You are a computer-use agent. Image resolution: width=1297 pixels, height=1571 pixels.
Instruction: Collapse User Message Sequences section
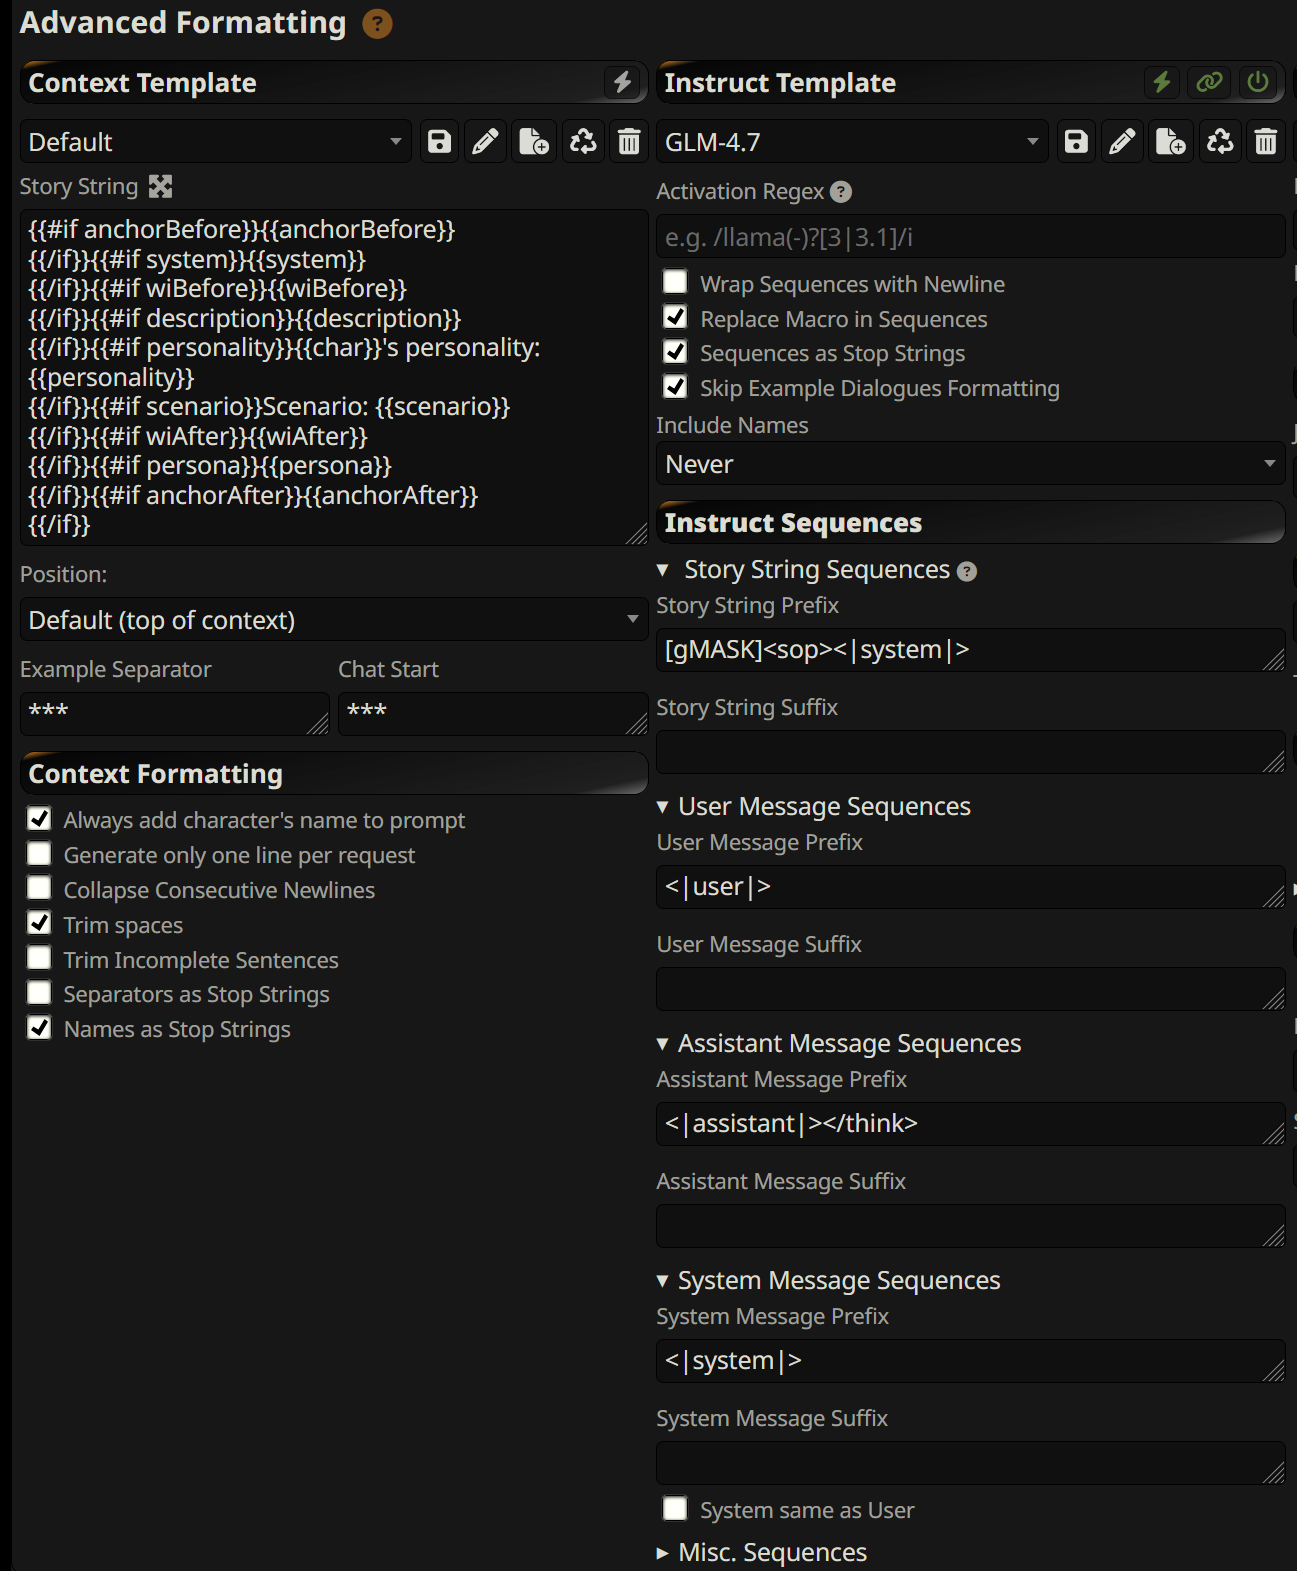(662, 807)
